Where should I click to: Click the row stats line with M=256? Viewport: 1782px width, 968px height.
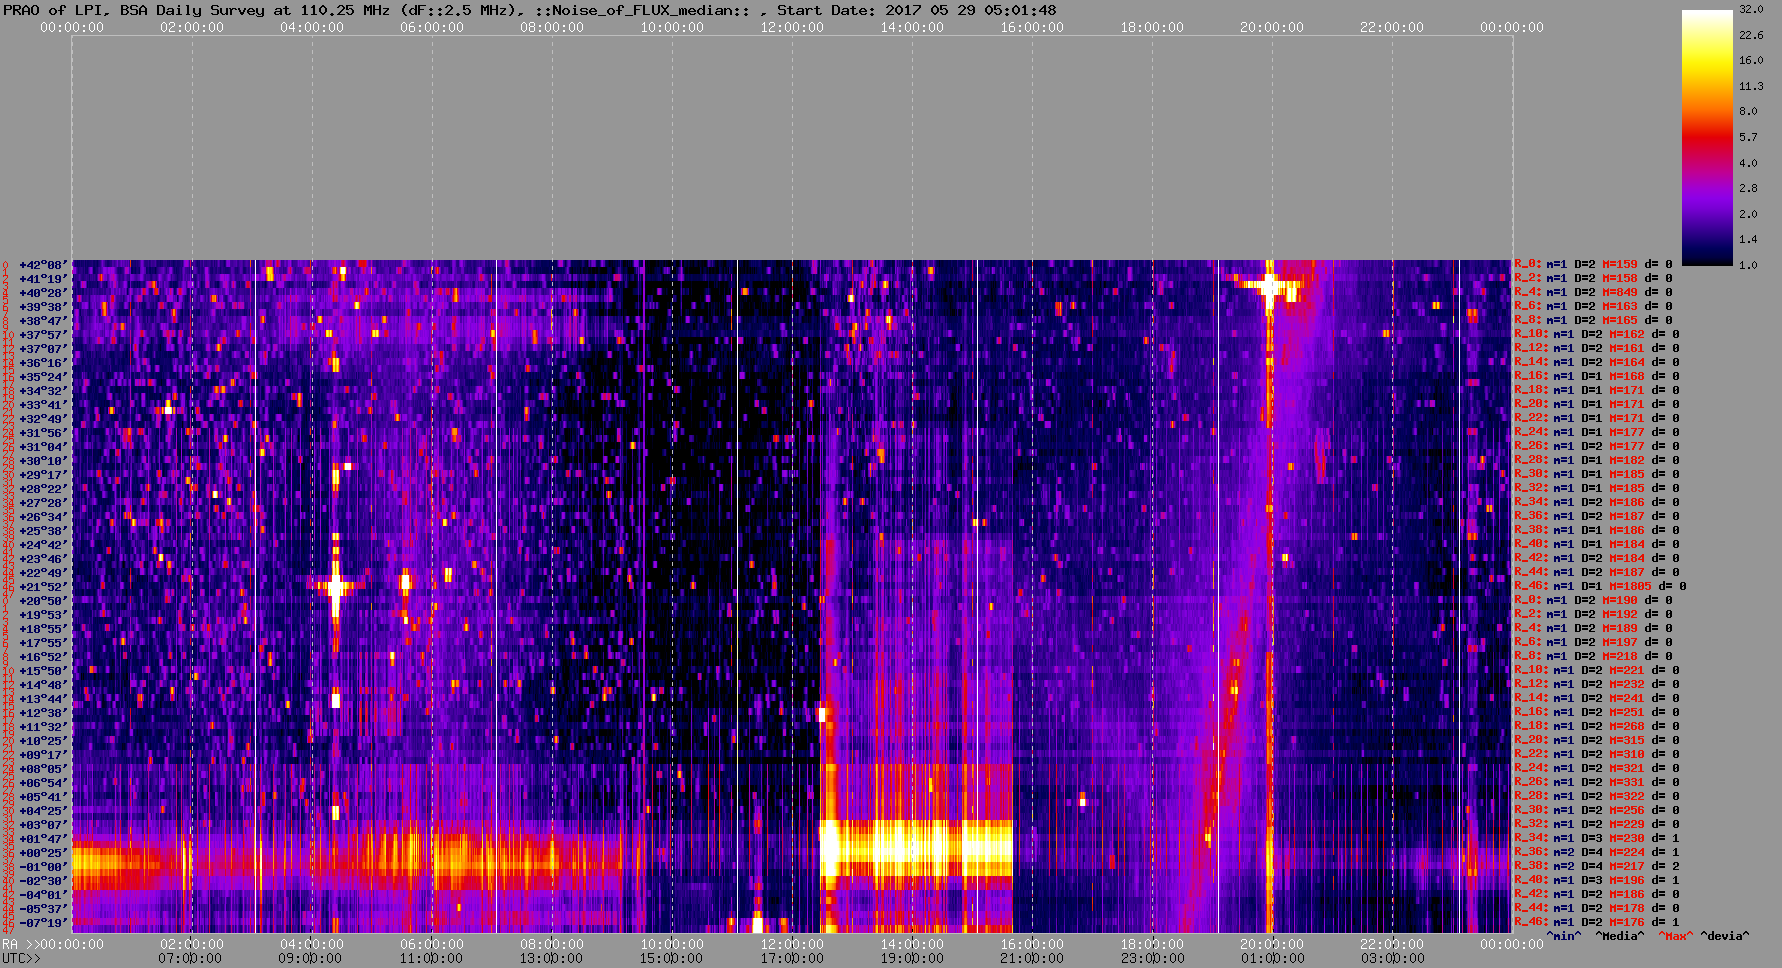point(1597,811)
